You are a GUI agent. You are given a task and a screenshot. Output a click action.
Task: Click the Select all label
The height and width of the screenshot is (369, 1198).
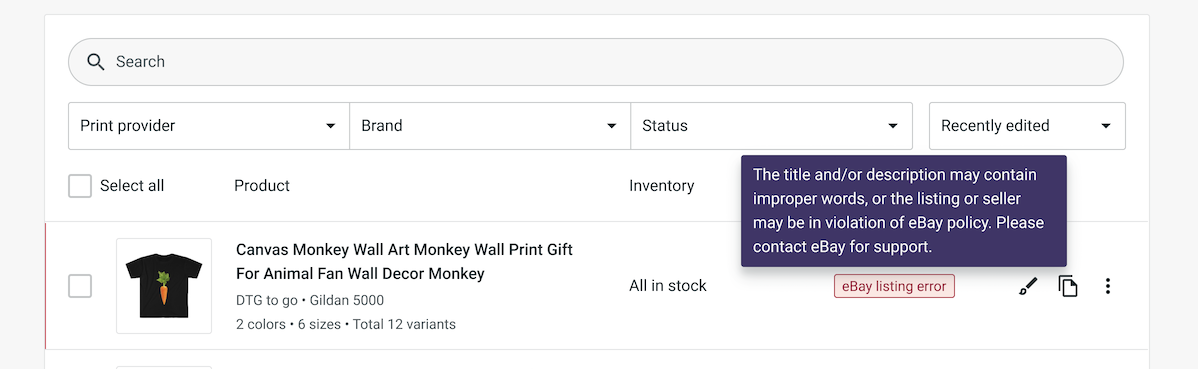tap(132, 186)
